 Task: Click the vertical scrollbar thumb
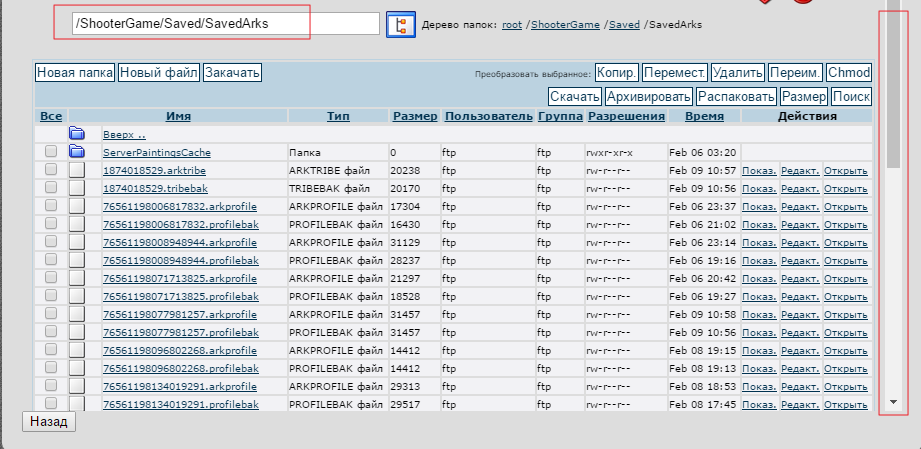(893, 90)
